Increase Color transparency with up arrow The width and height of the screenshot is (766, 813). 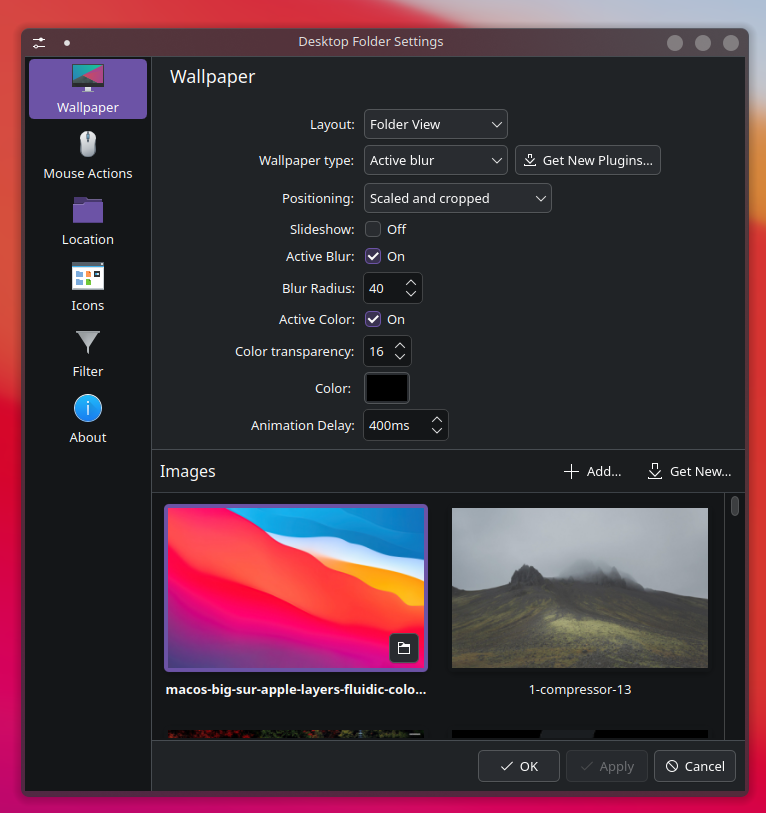tap(400, 346)
